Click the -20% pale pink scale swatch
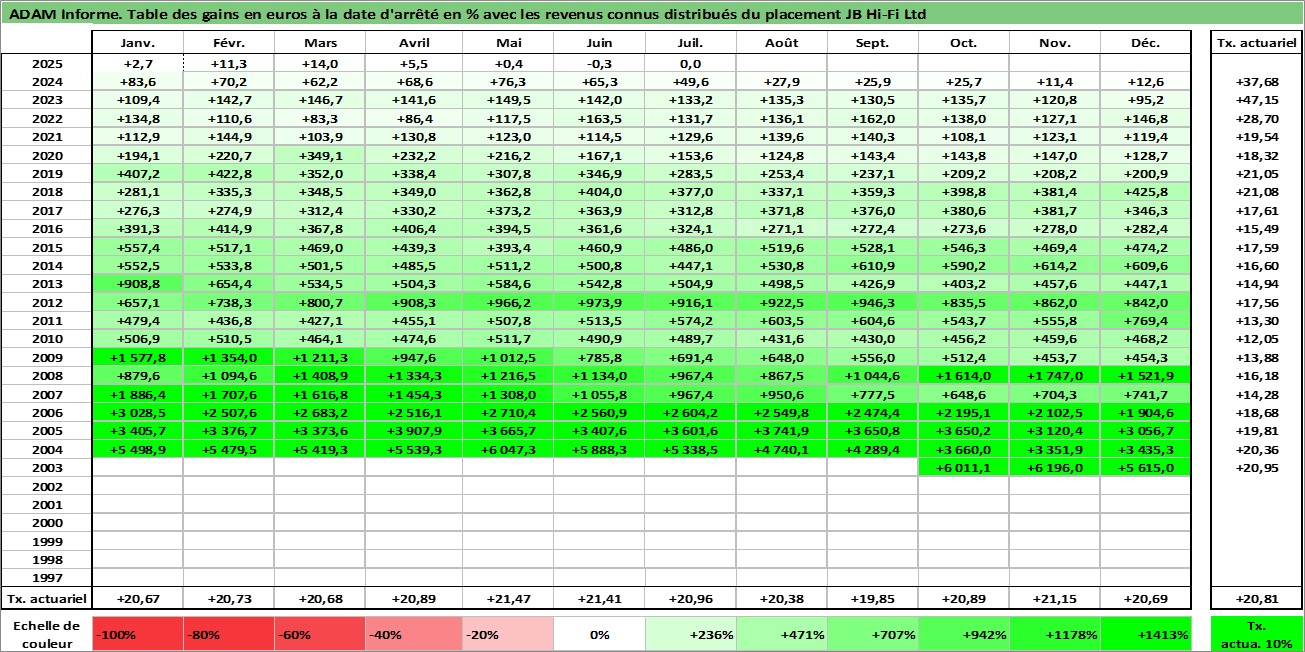This screenshot has height=652, width=1305. 508,634
